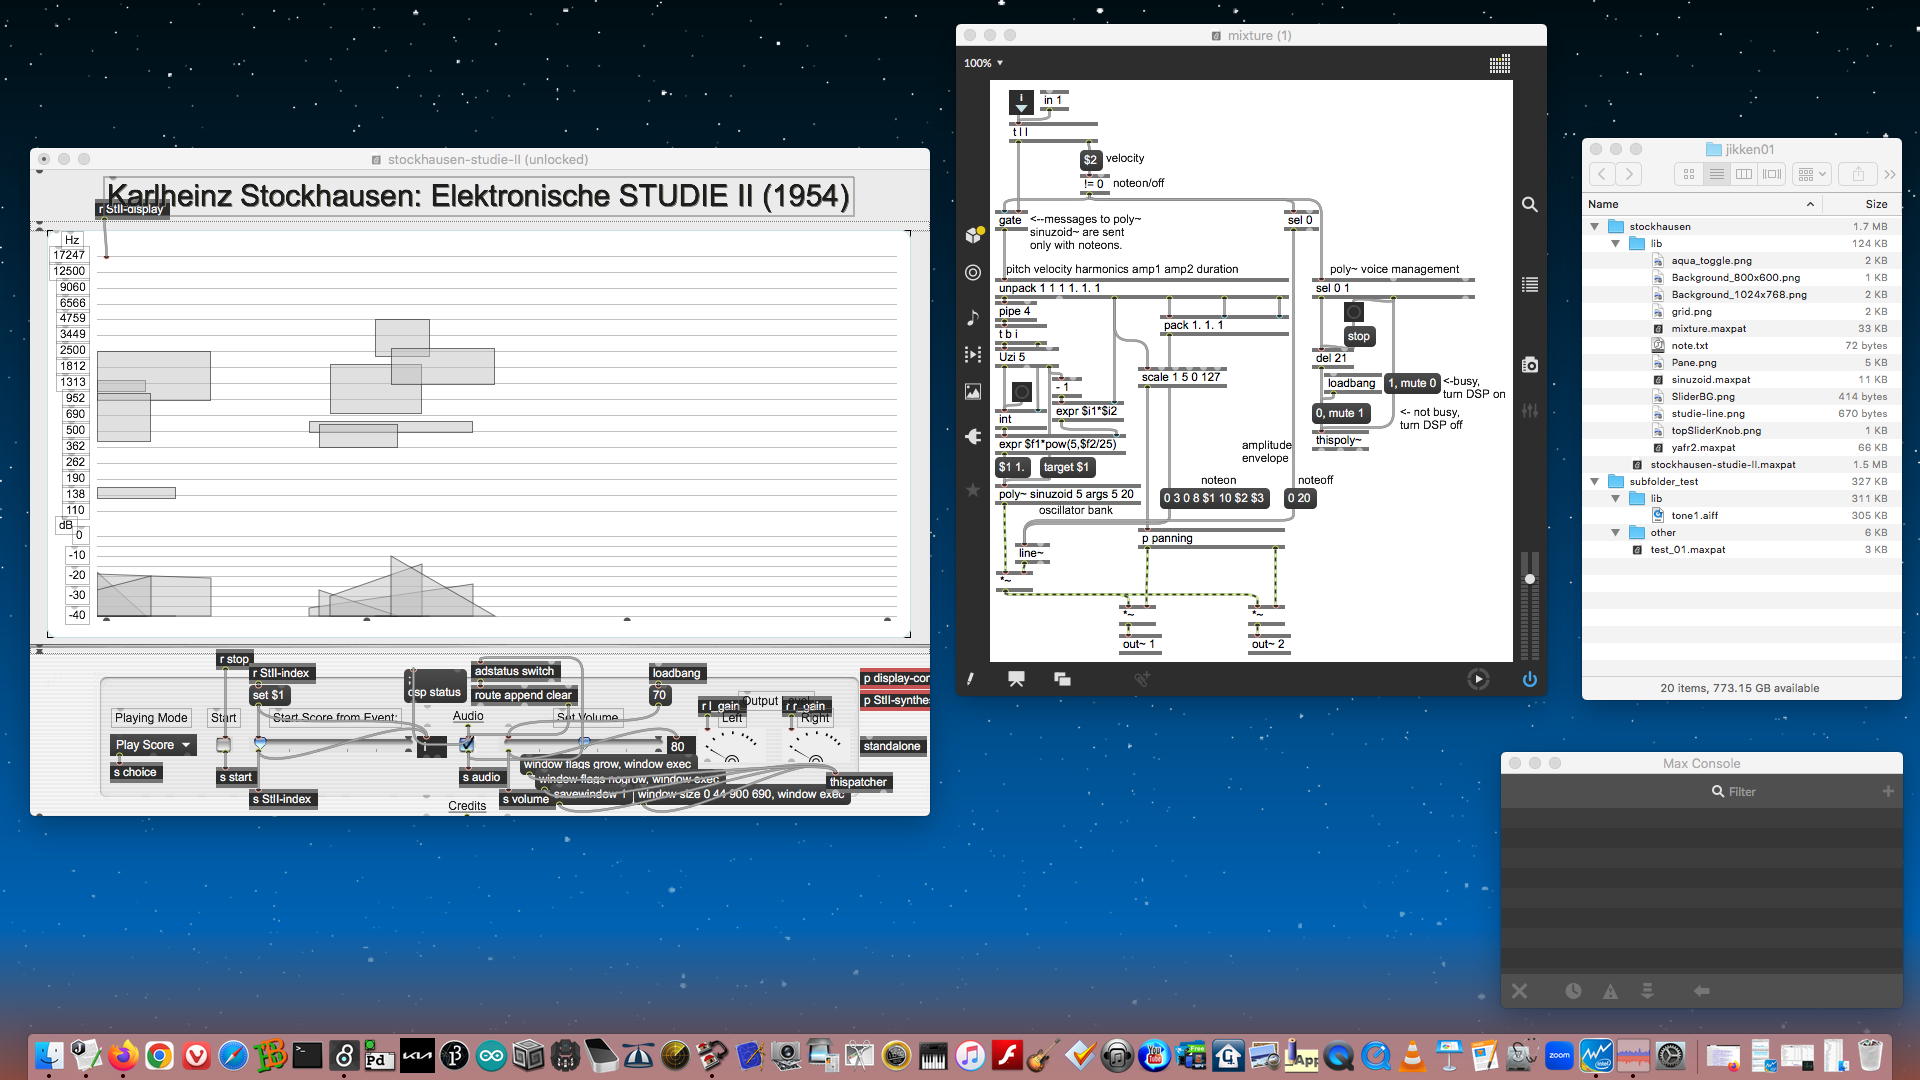Click the Credits link
The image size is (1920, 1080).
467,805
